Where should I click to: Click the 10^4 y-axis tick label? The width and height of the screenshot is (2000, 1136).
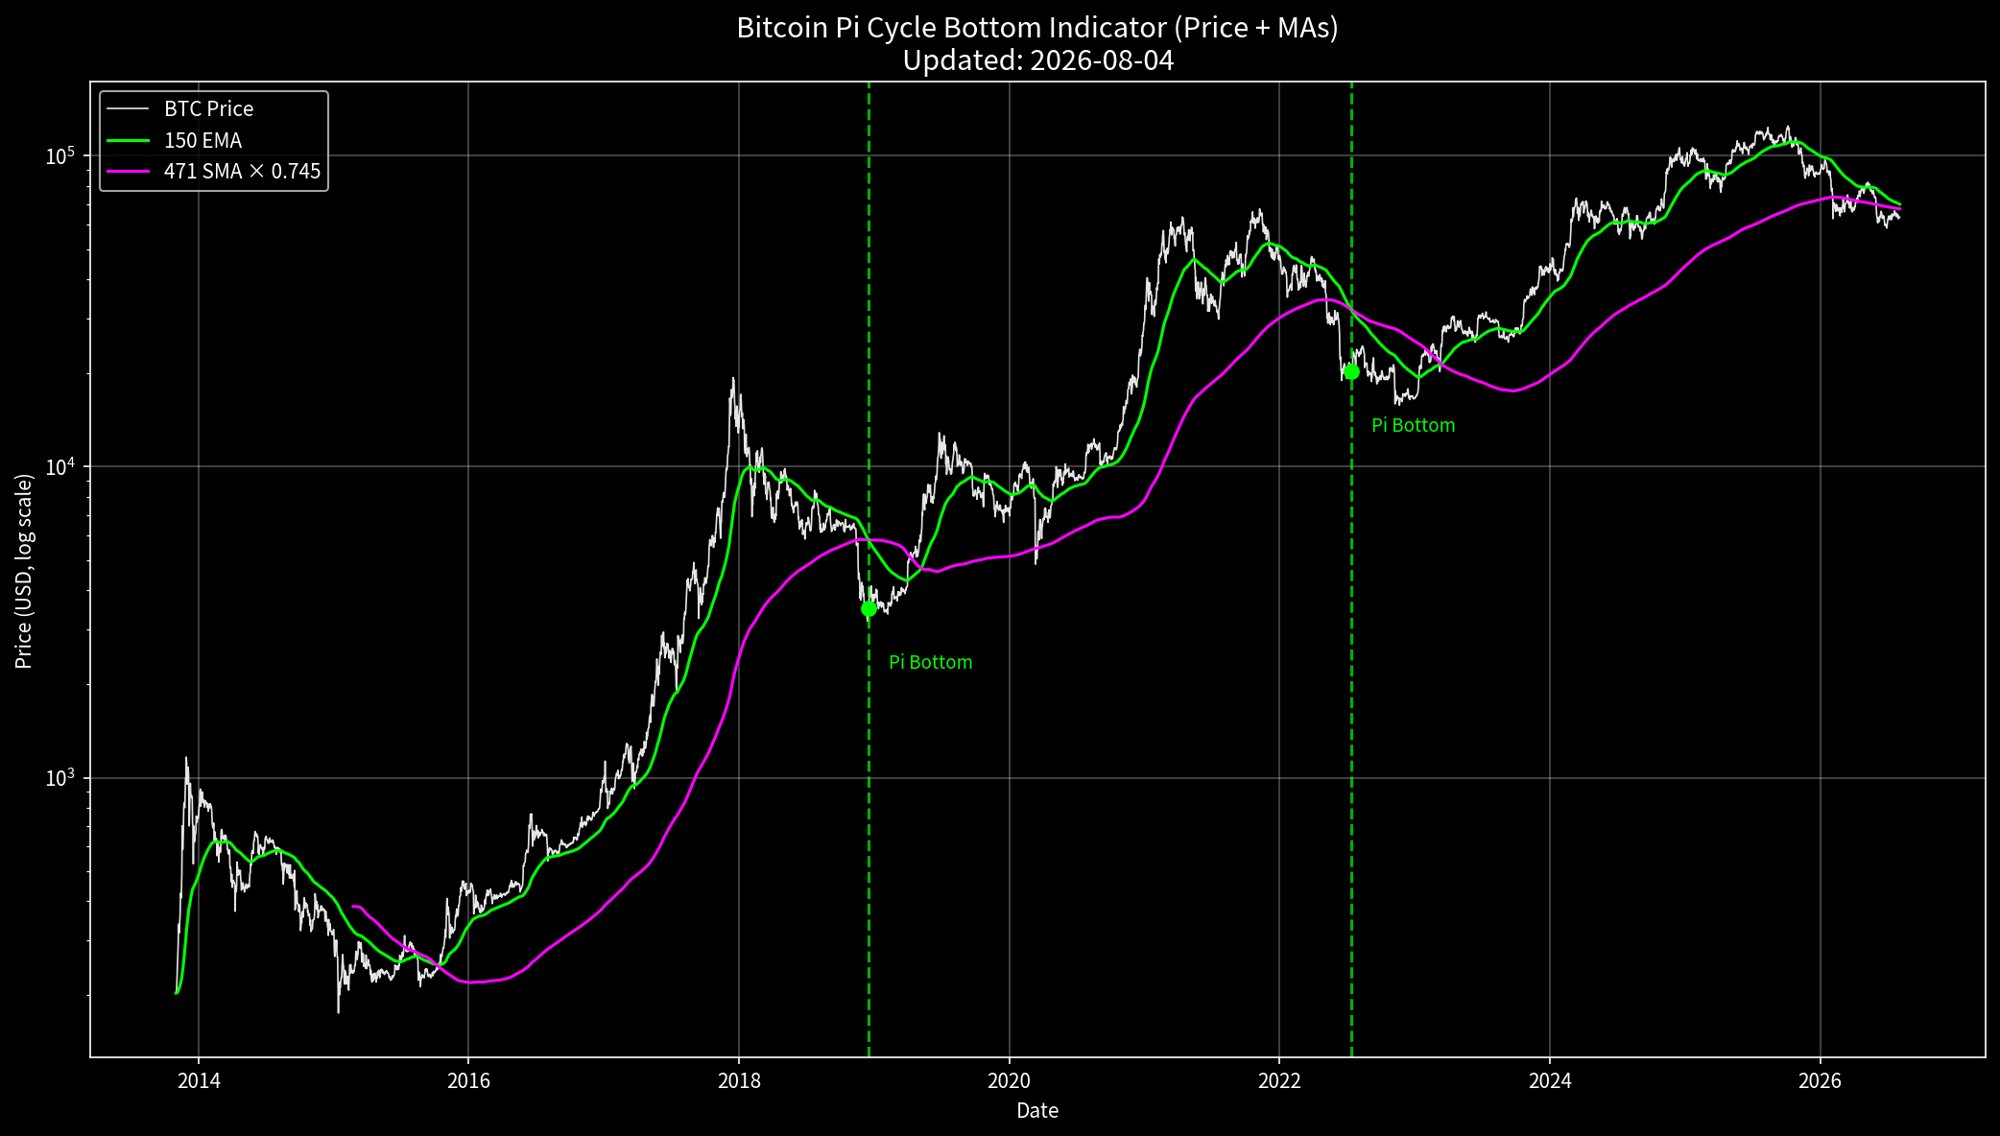pyautogui.click(x=62, y=466)
